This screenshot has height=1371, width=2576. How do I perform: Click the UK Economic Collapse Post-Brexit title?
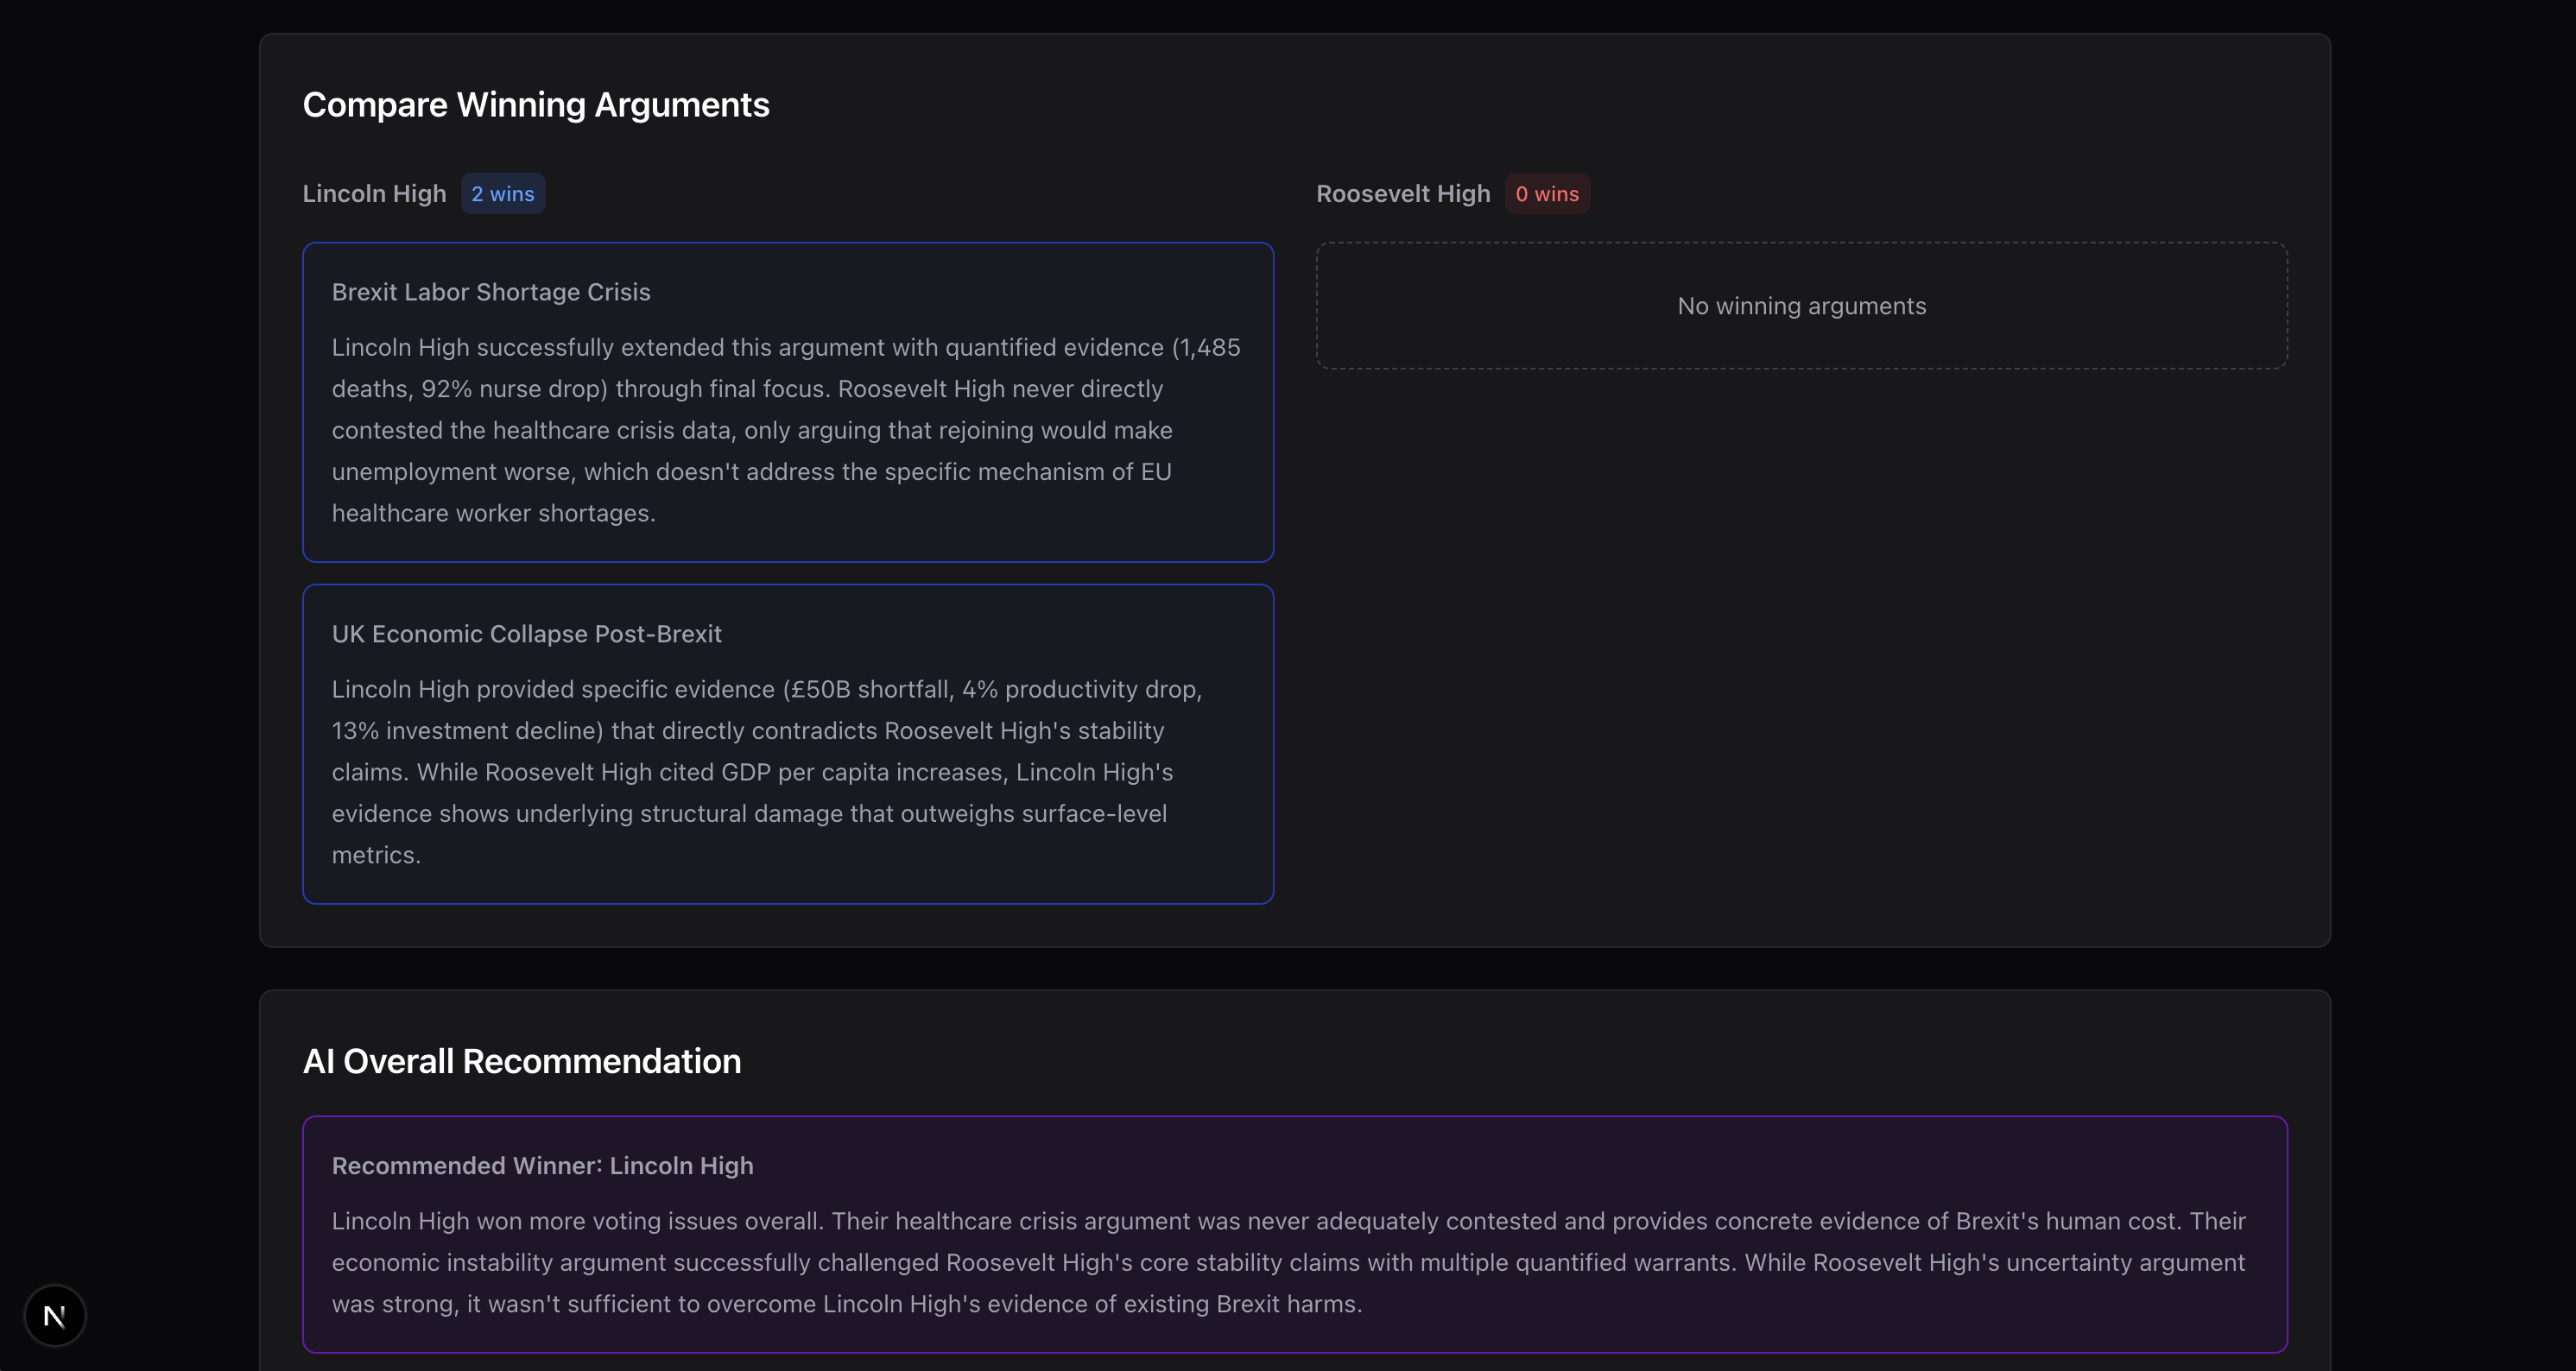526,634
